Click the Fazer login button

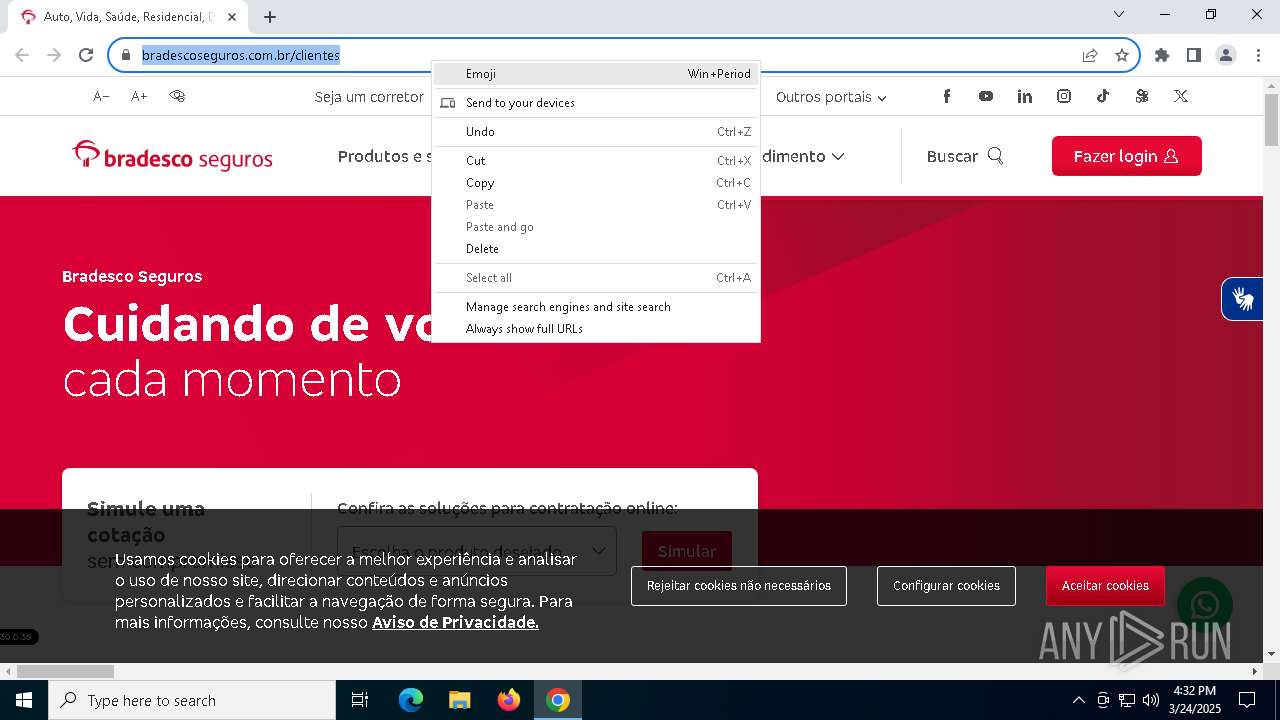click(x=1127, y=156)
